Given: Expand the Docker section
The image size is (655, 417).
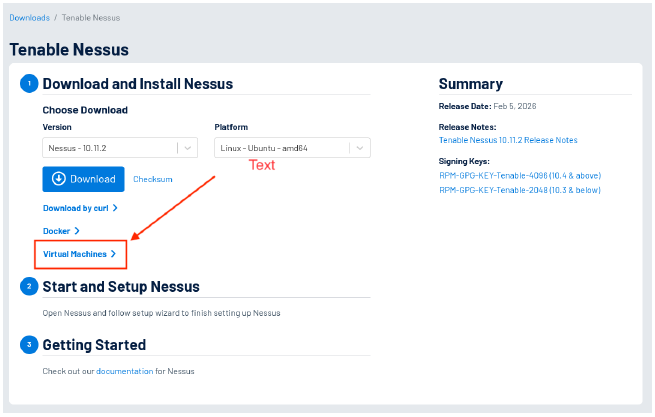Looking at the screenshot, I should coord(61,231).
